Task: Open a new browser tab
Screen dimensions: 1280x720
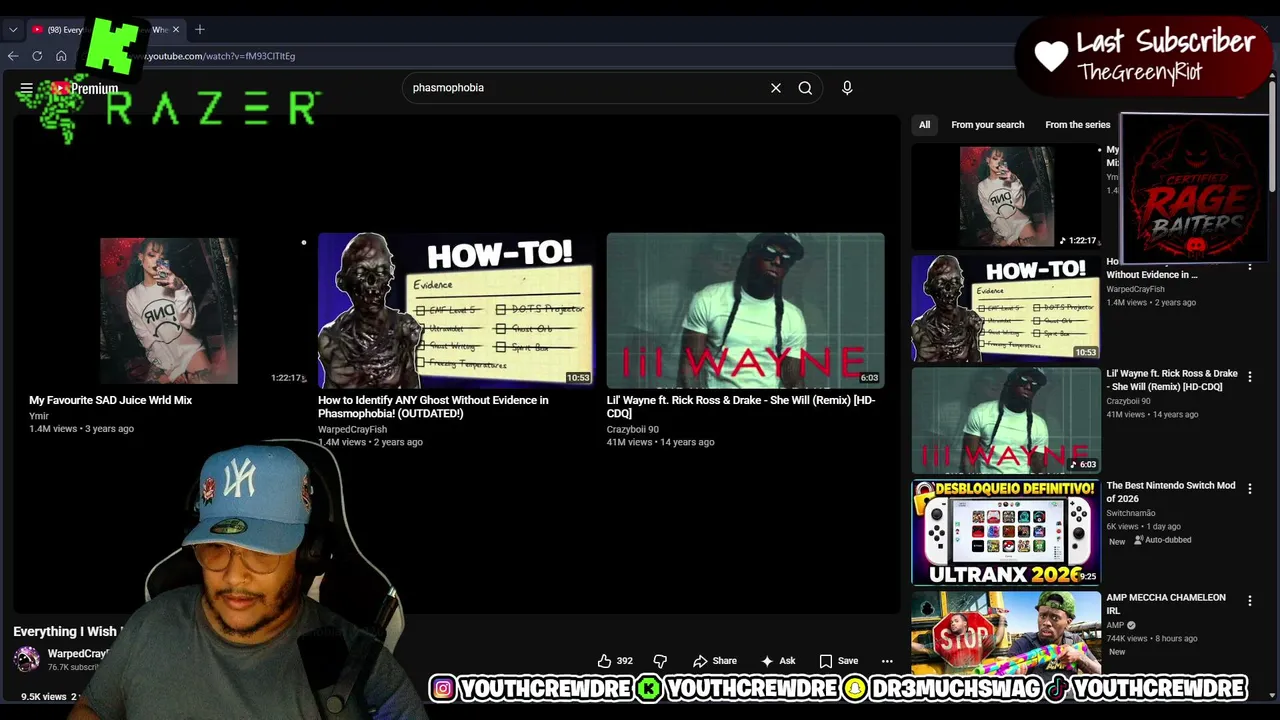Action: click(x=199, y=29)
